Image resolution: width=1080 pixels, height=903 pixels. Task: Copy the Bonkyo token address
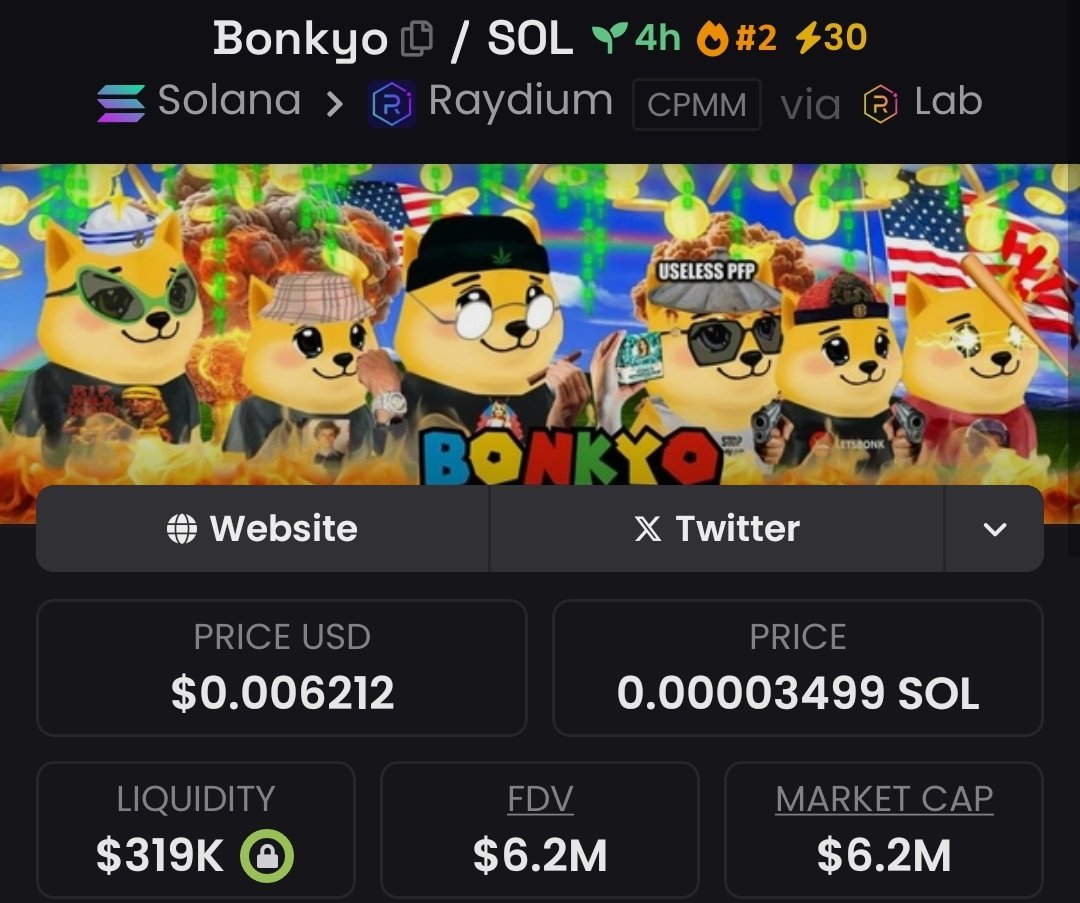(x=417, y=38)
